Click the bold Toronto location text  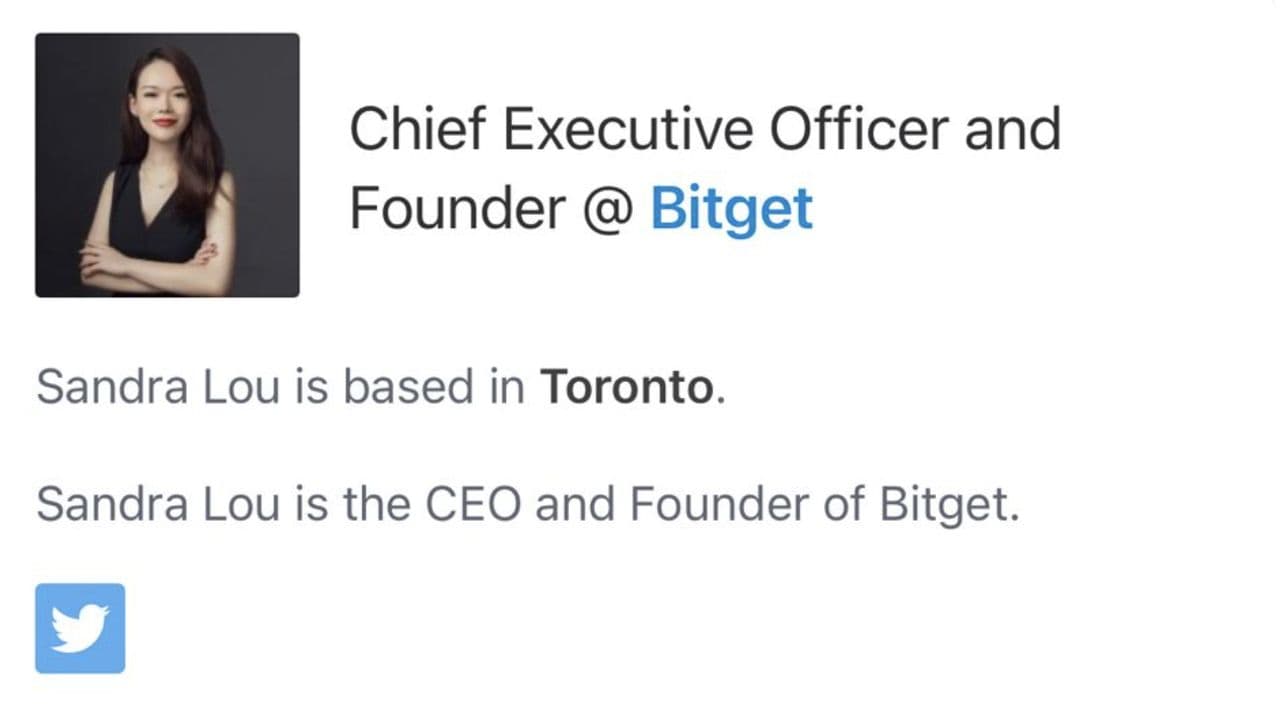click(x=627, y=387)
